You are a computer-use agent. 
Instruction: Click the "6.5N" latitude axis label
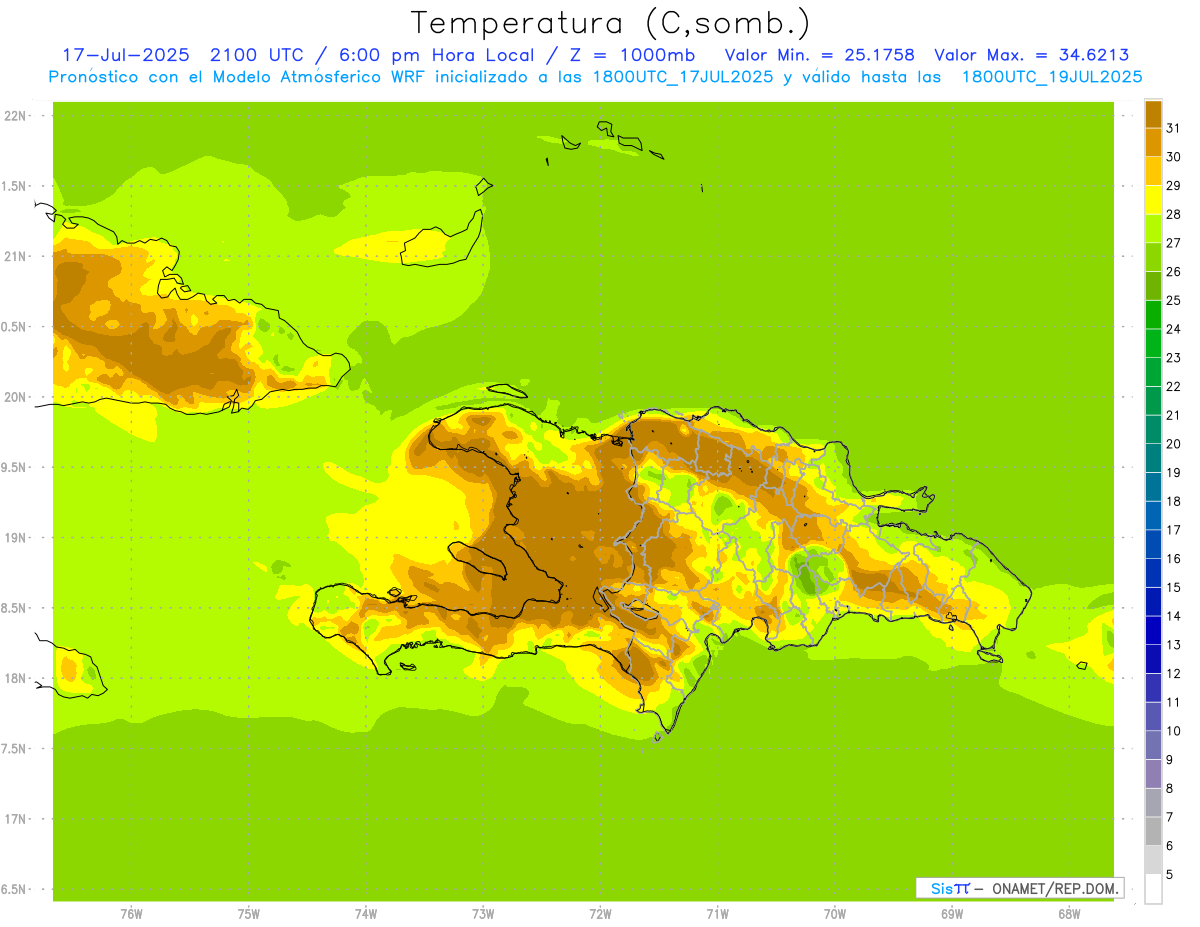[15, 889]
